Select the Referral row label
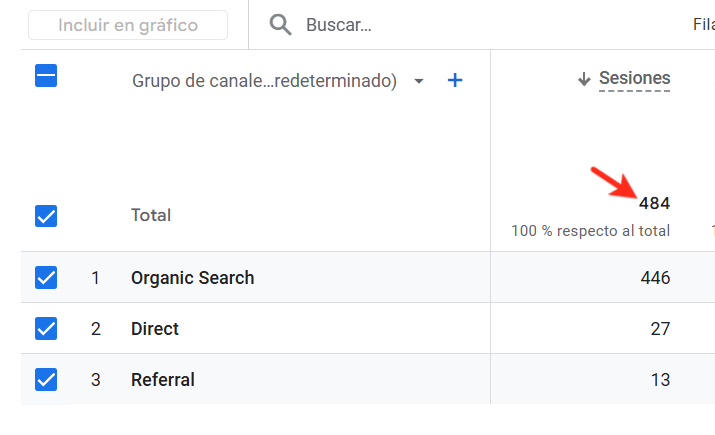Image resolution: width=715 pixels, height=435 pixels. pos(162,380)
